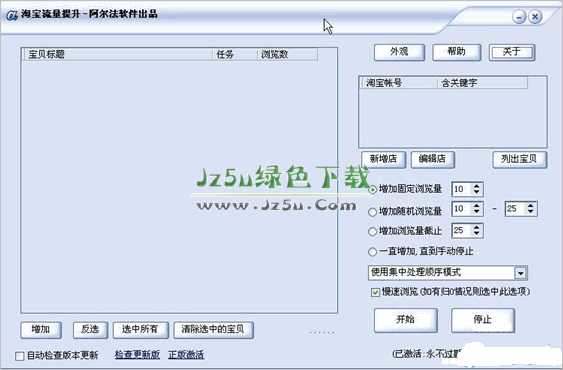Click the 增加 button below the list

[x=41, y=330]
